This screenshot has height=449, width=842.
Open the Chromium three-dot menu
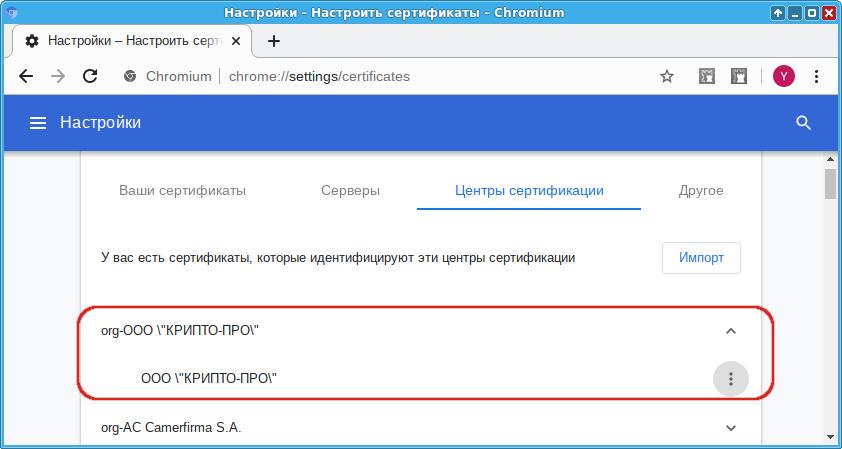[816, 76]
